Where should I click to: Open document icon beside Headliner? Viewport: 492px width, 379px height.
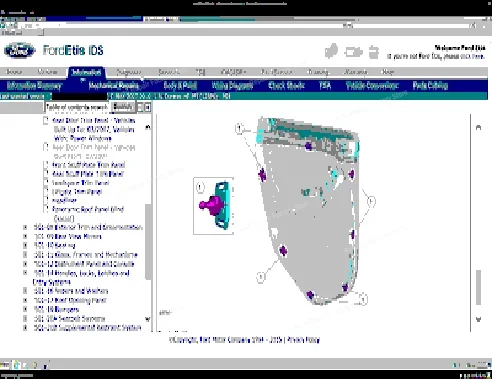[x=46, y=200]
